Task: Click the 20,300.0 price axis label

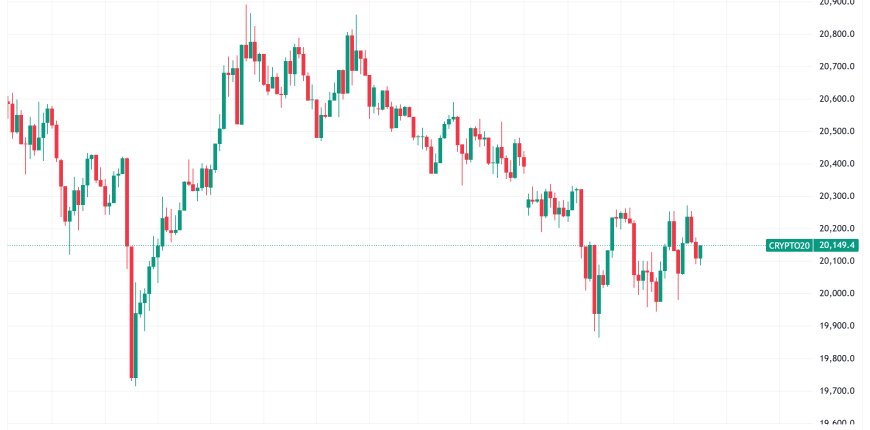Action: [x=838, y=196]
